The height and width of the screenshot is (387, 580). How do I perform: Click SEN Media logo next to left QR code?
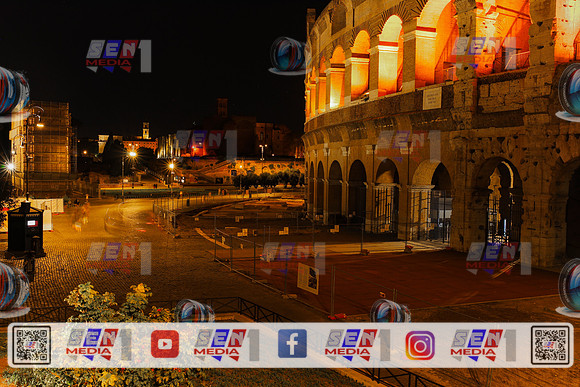point(99,344)
